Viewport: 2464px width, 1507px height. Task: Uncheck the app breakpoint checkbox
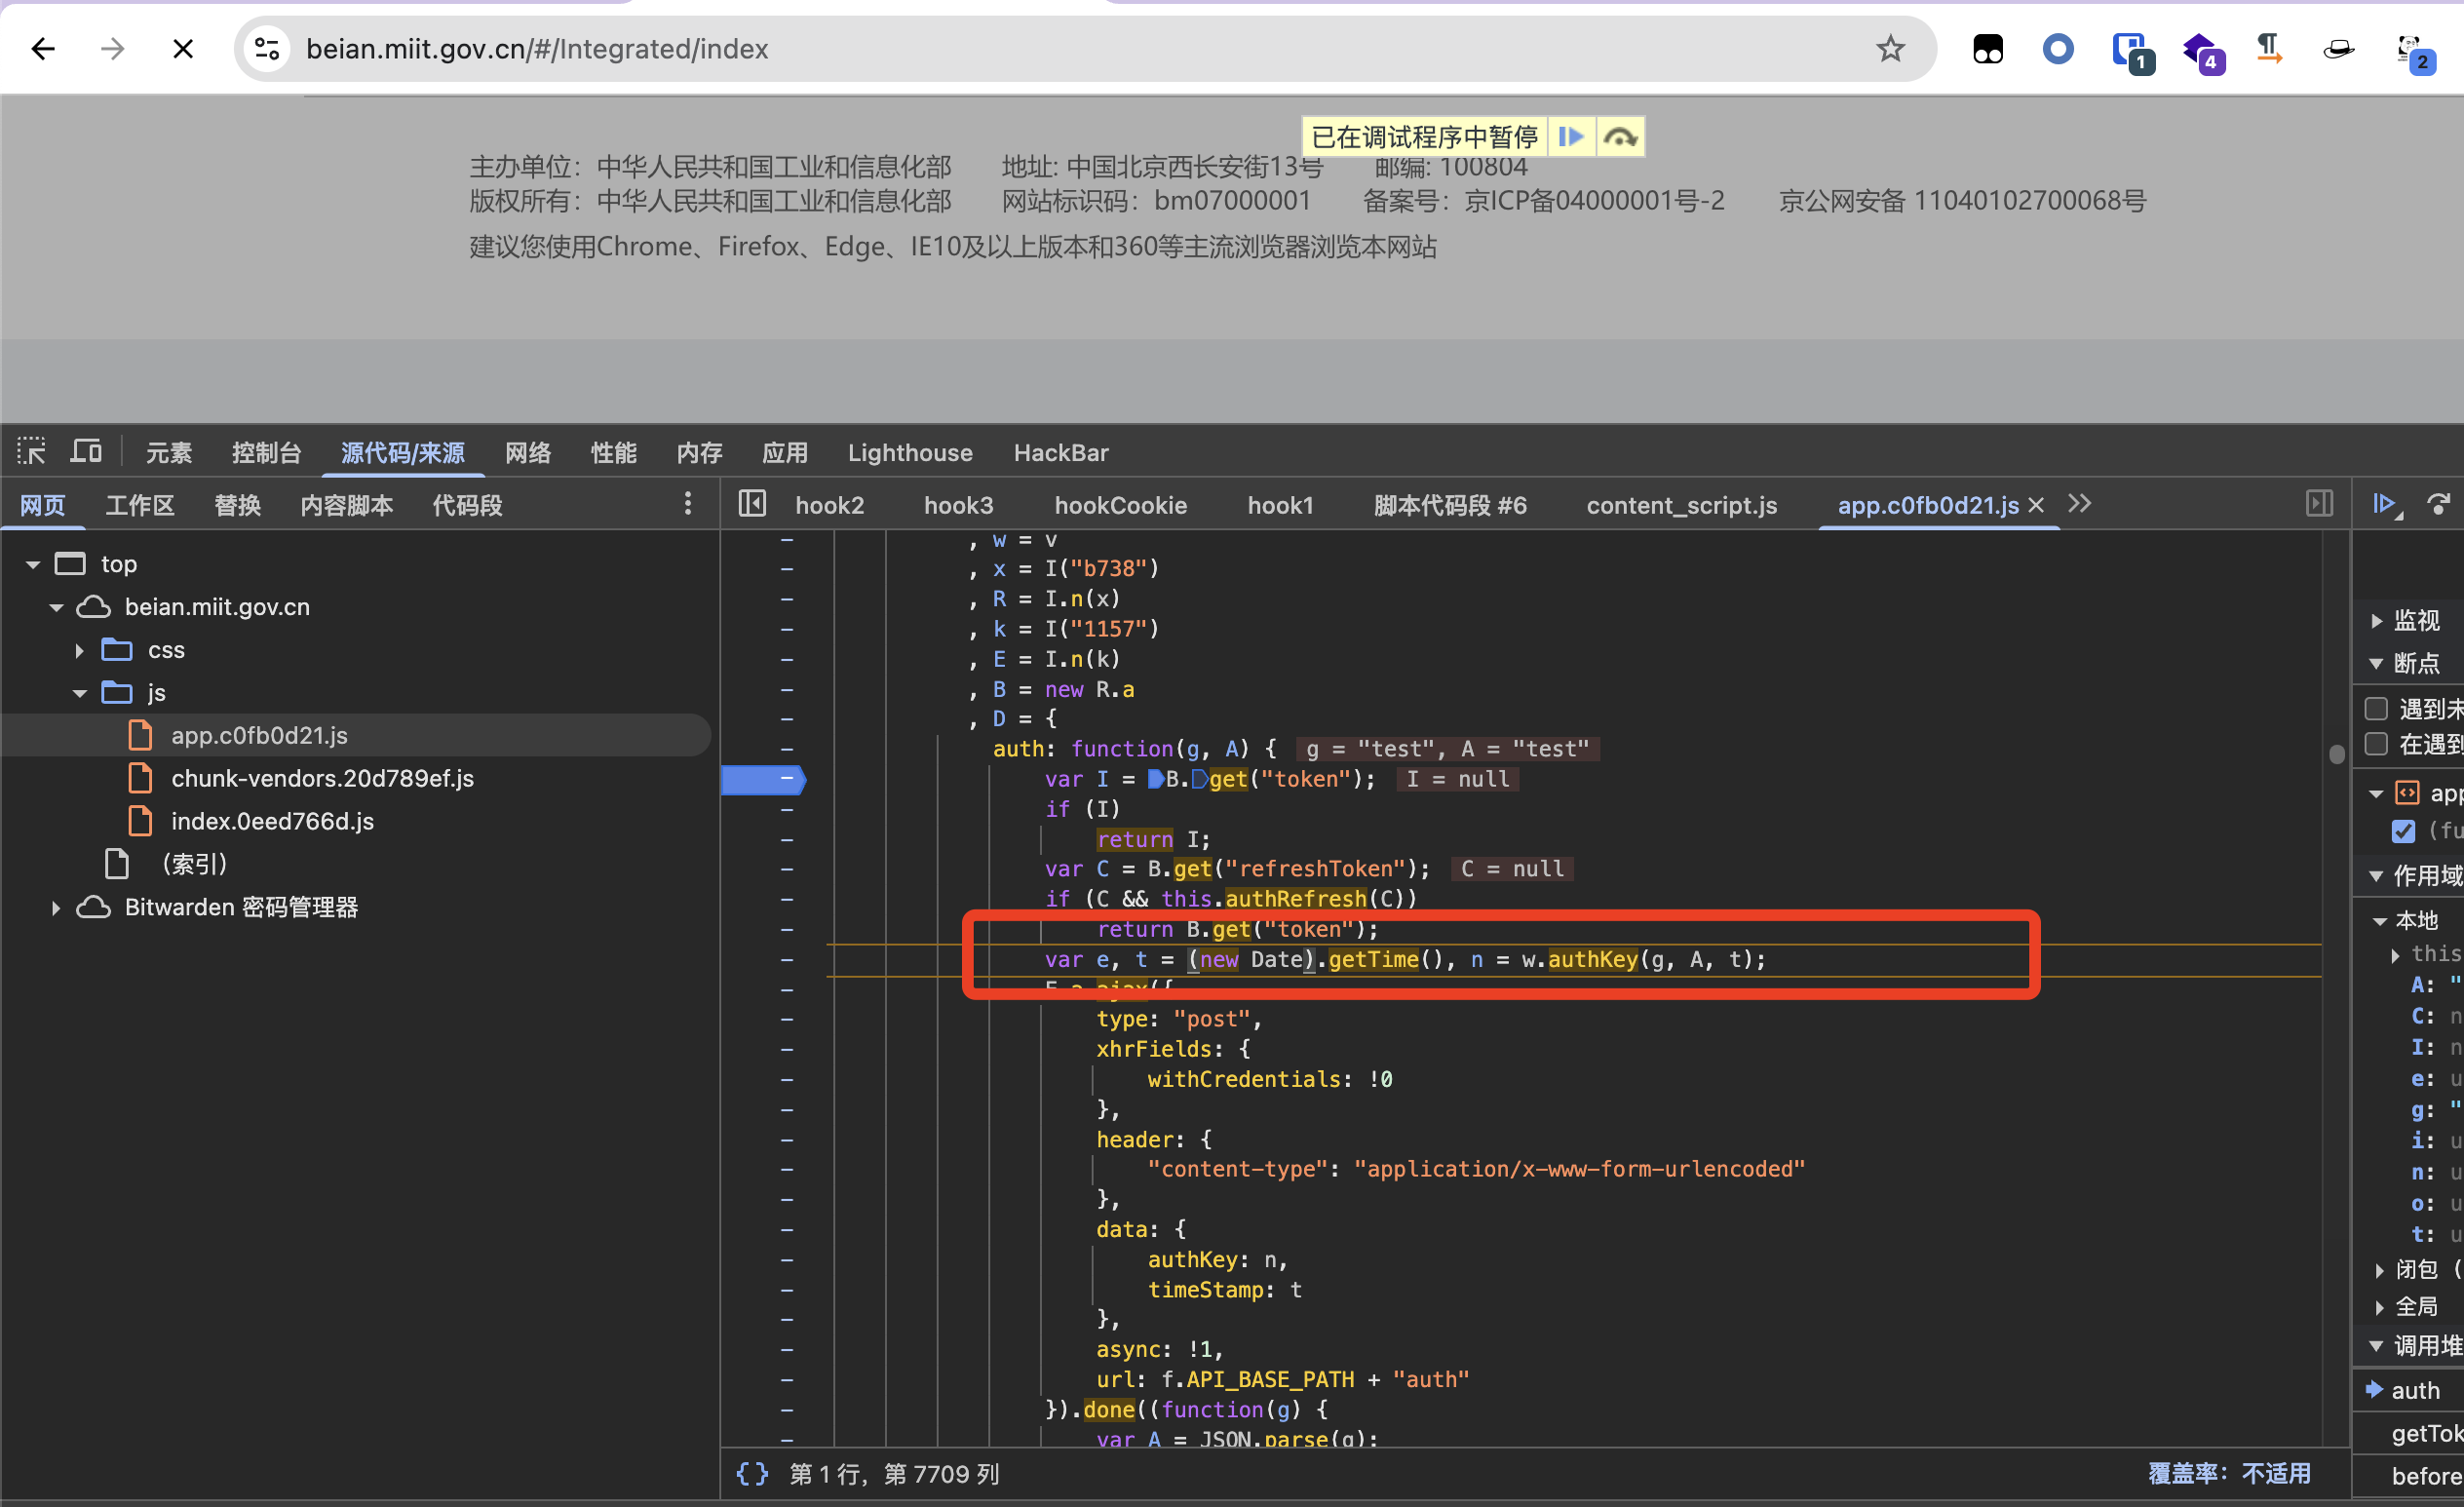(x=2403, y=831)
